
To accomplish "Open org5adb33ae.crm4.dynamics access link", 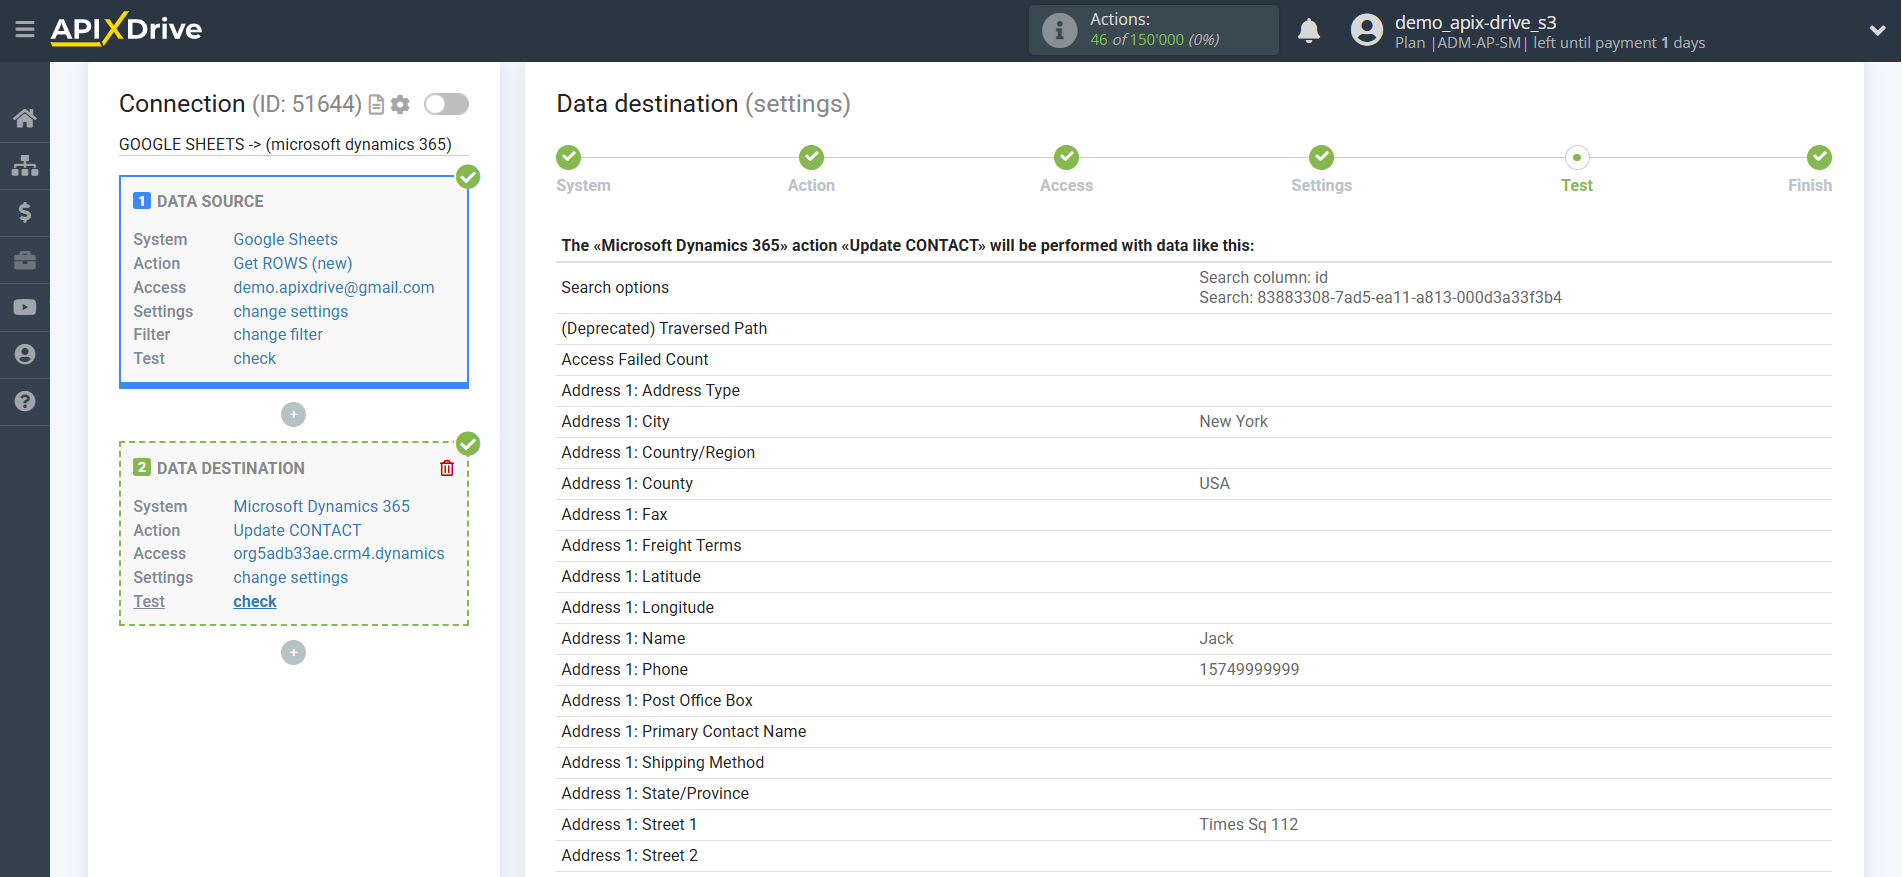I will click(x=339, y=553).
